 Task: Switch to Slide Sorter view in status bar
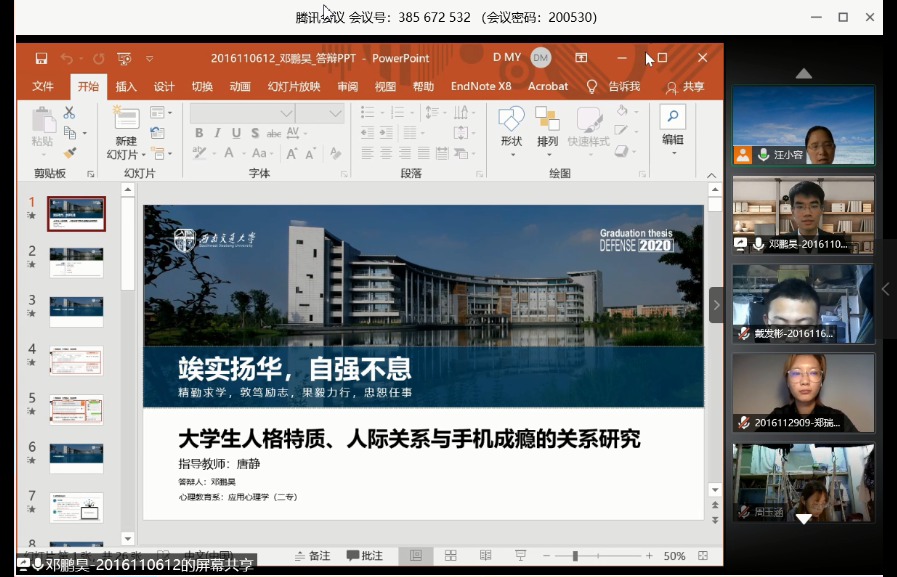(451, 556)
